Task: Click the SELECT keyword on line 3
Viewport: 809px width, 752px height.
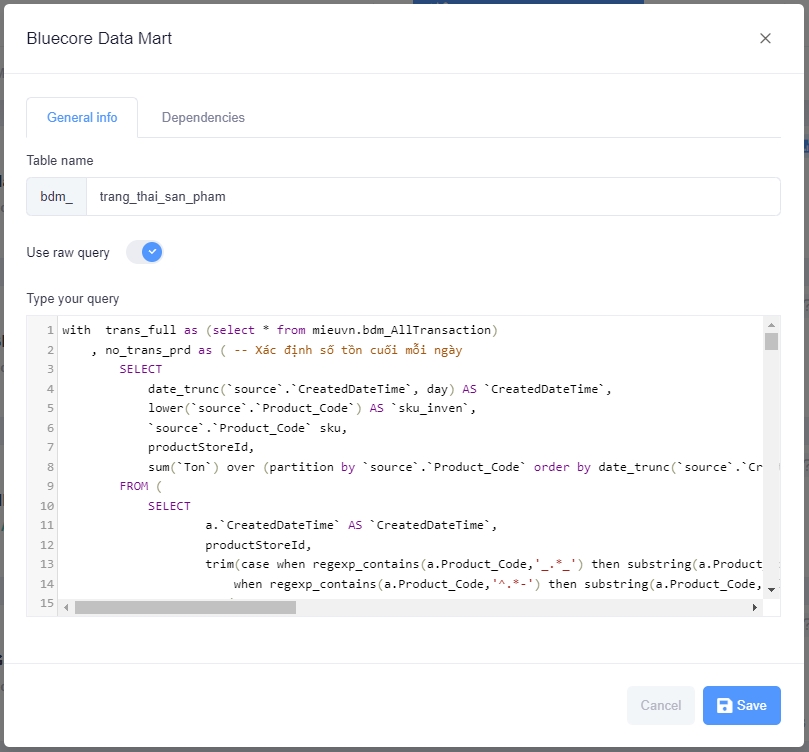Action: (x=140, y=369)
